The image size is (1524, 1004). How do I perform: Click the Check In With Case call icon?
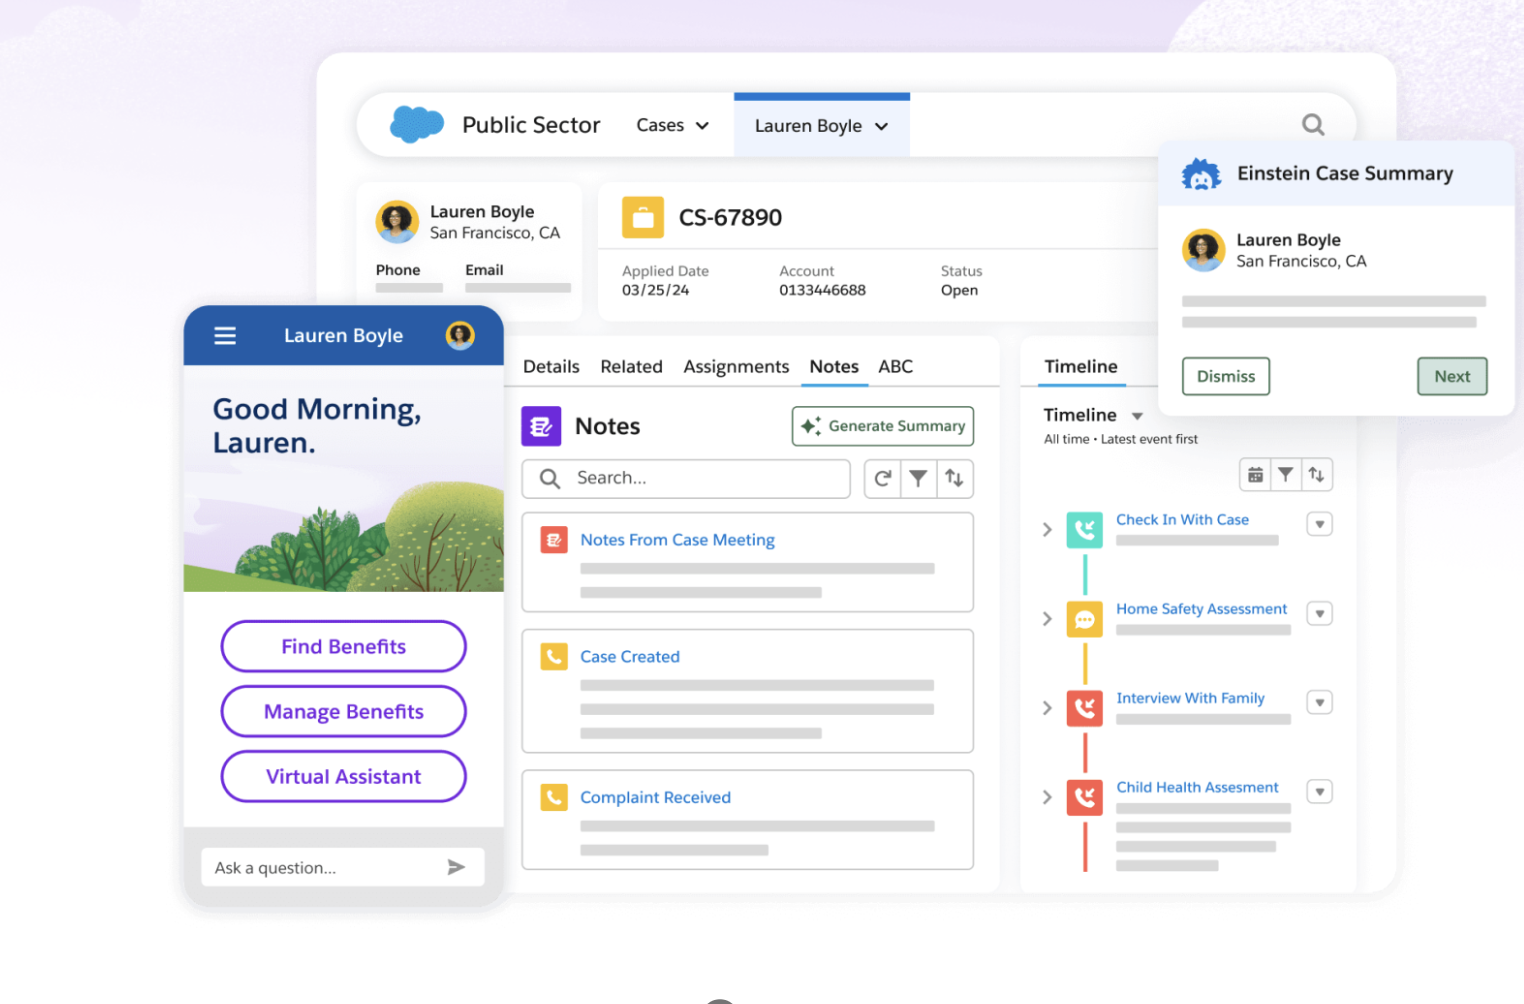[x=1085, y=530]
